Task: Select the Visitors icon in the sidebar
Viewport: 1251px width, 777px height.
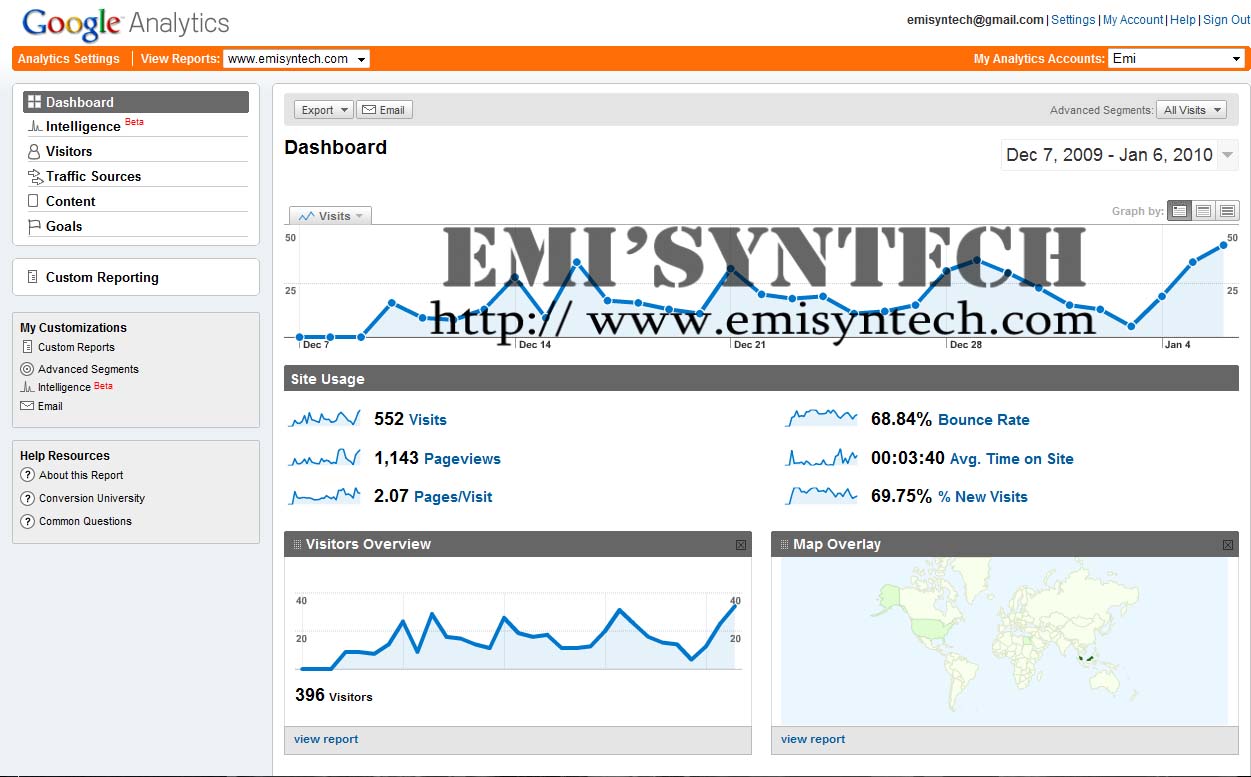Action: pos(32,151)
